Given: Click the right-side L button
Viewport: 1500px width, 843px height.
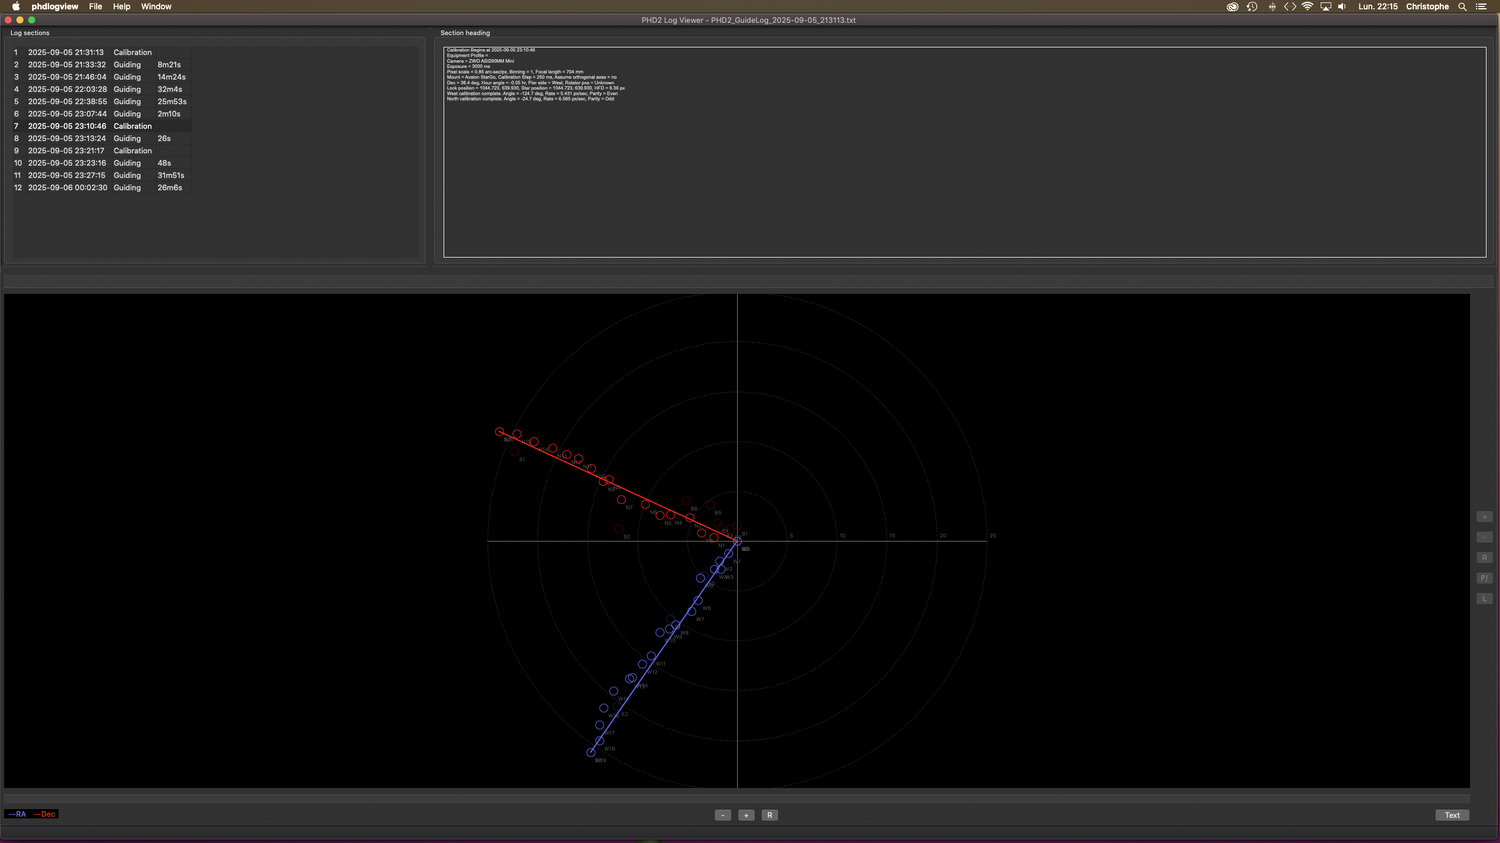Looking at the screenshot, I should [1484, 598].
